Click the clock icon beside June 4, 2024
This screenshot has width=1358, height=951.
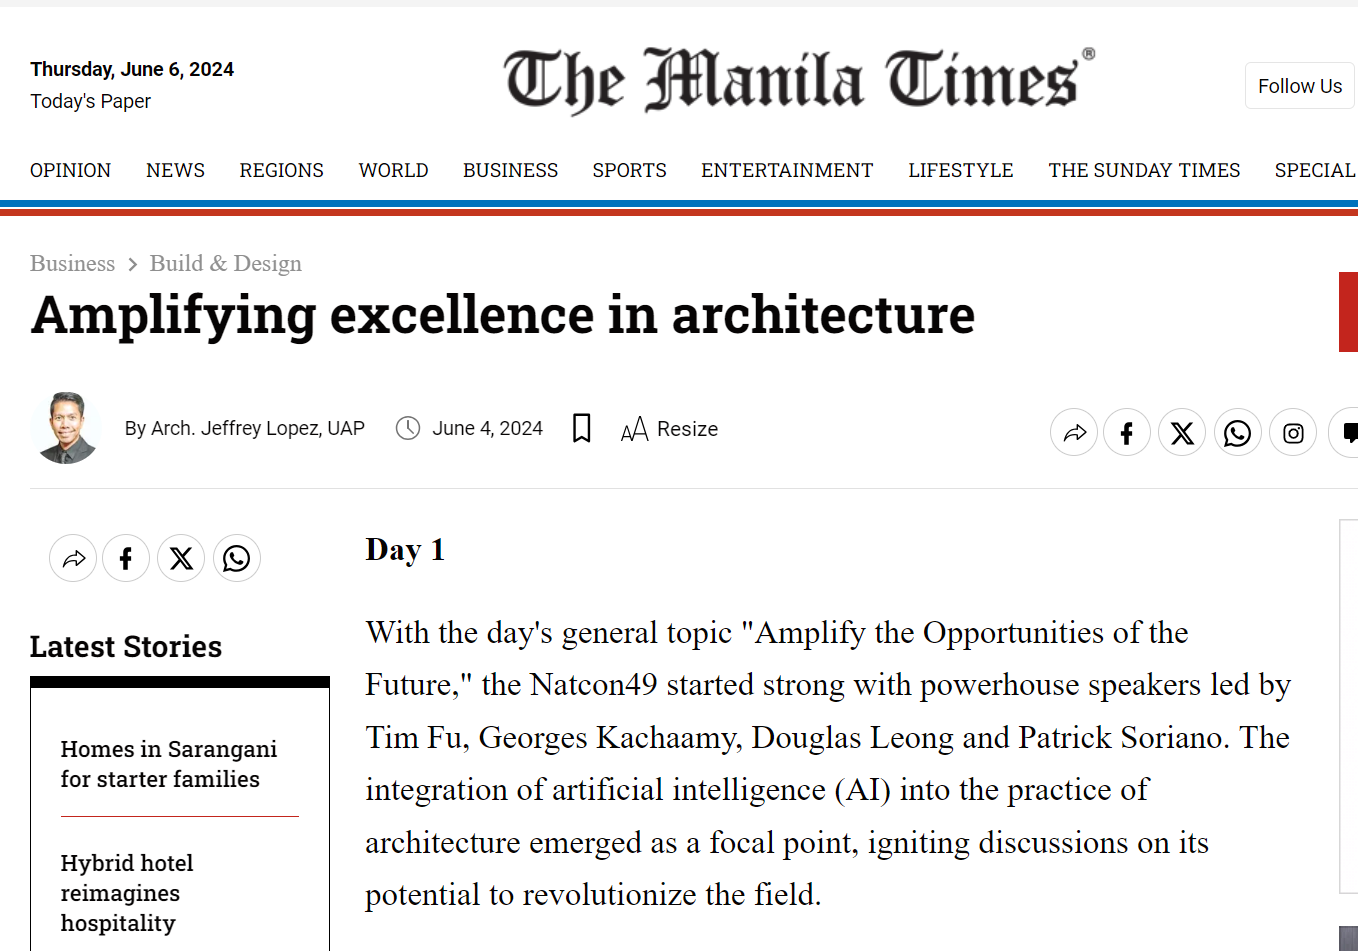click(x=408, y=428)
